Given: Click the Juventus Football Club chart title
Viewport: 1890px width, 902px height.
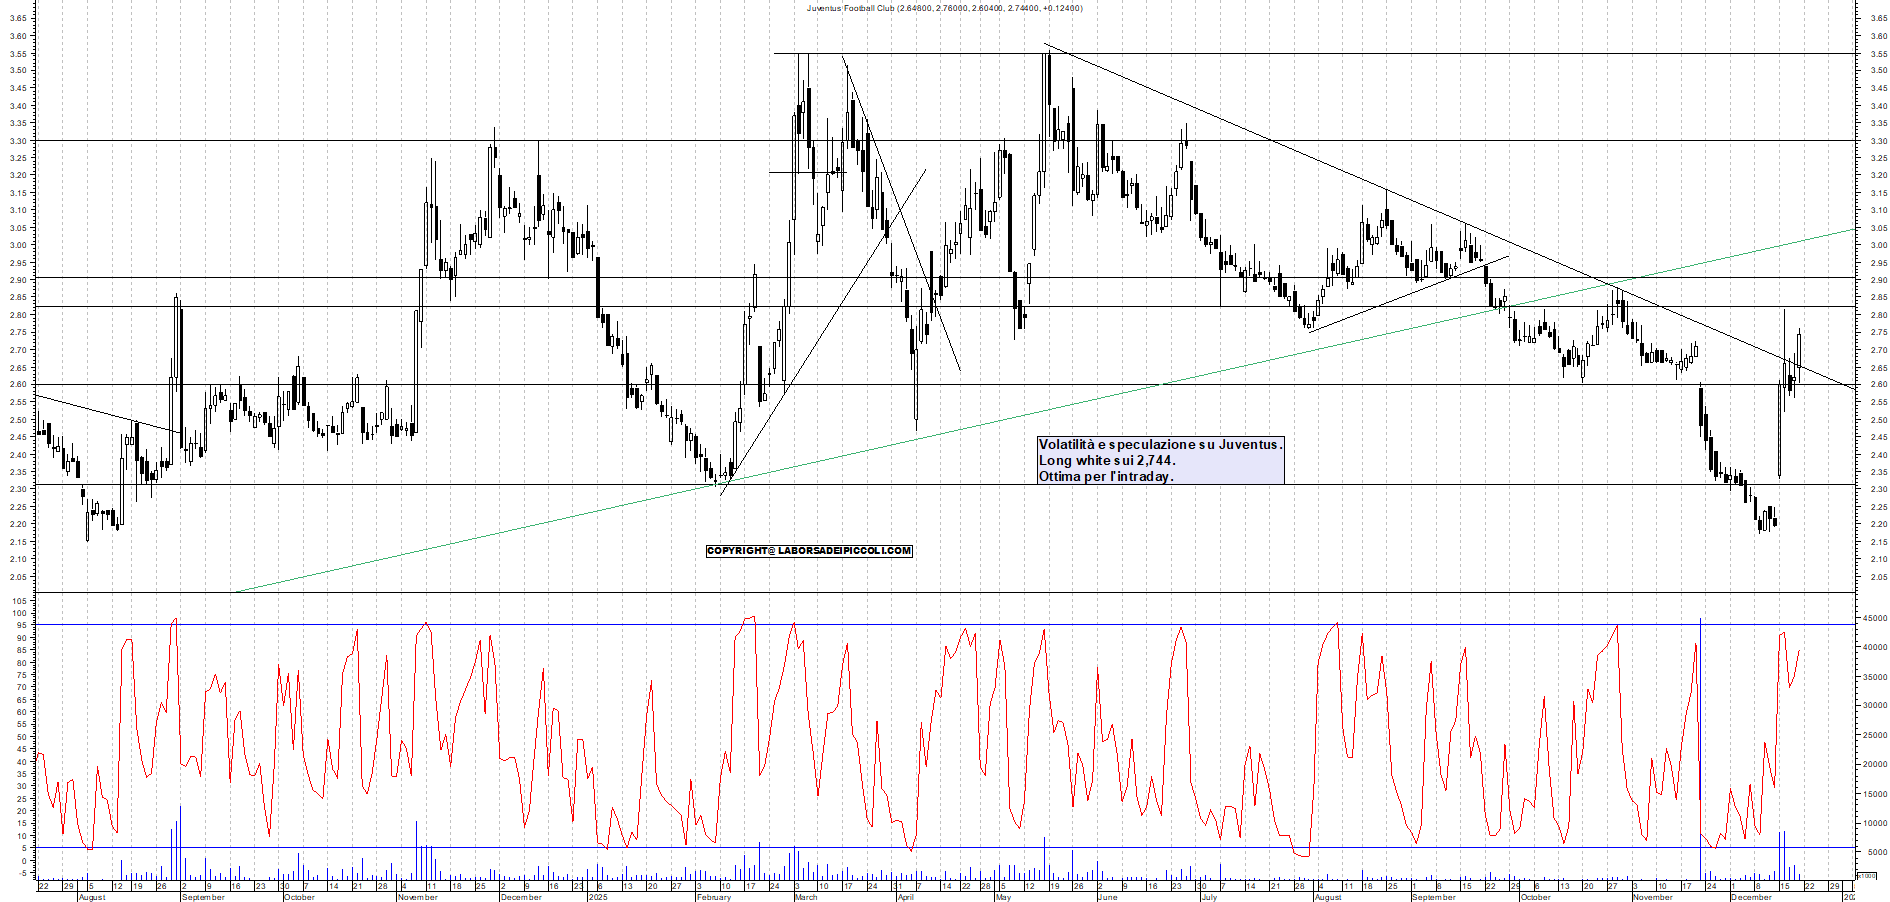Looking at the screenshot, I should pyautogui.click(x=944, y=8).
